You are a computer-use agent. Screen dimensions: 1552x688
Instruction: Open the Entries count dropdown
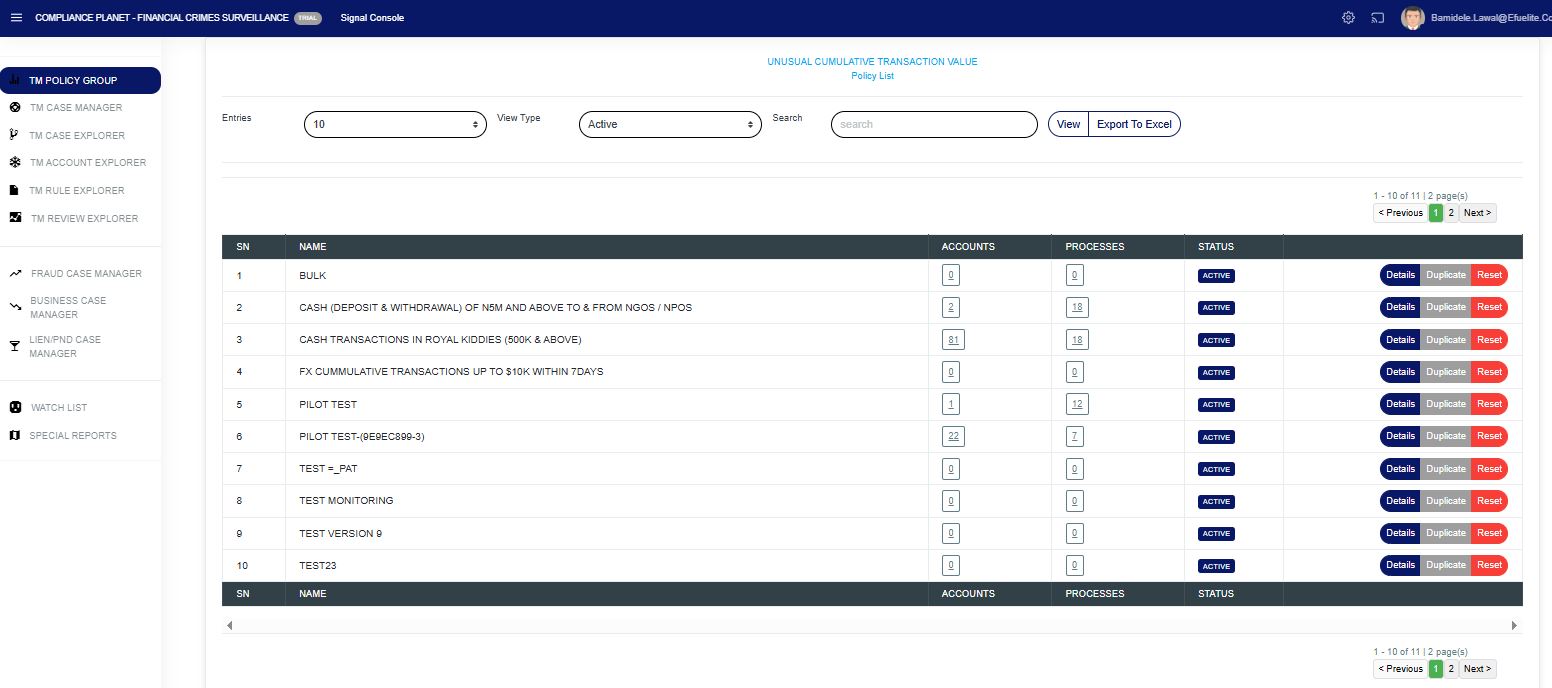point(395,124)
